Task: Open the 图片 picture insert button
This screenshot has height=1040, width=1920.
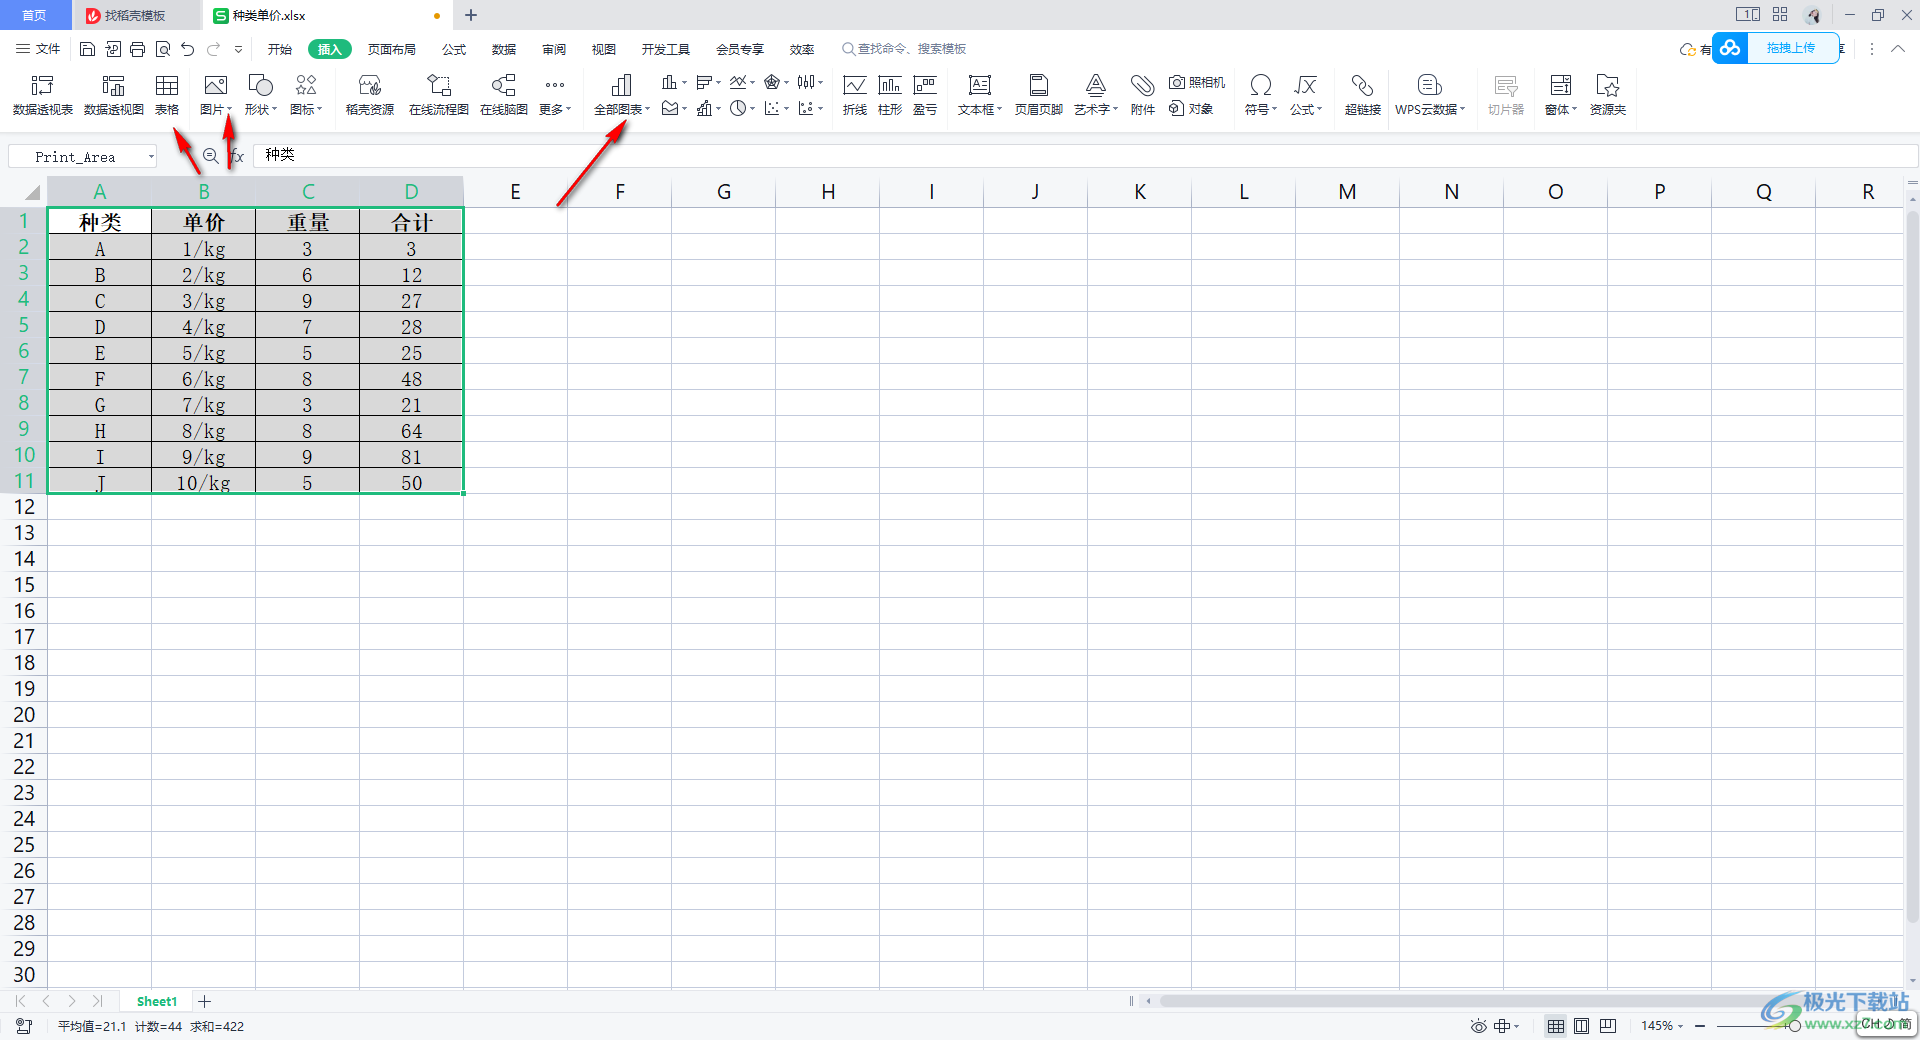Action: [215, 95]
